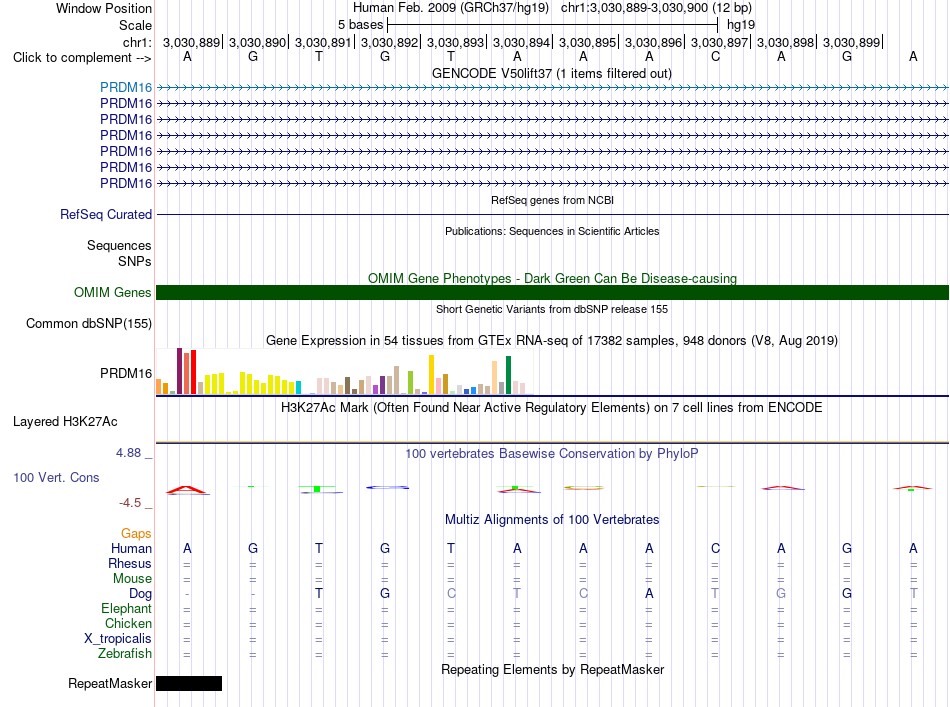Click the cyan bar in GTEx chart
Viewport: 950px width, 707px height.
pyautogui.click(x=298, y=388)
